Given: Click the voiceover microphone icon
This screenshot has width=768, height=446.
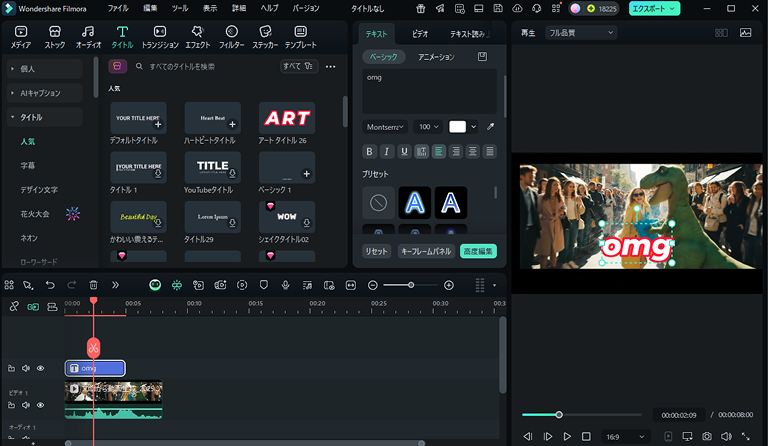Looking at the screenshot, I should pyautogui.click(x=286, y=285).
